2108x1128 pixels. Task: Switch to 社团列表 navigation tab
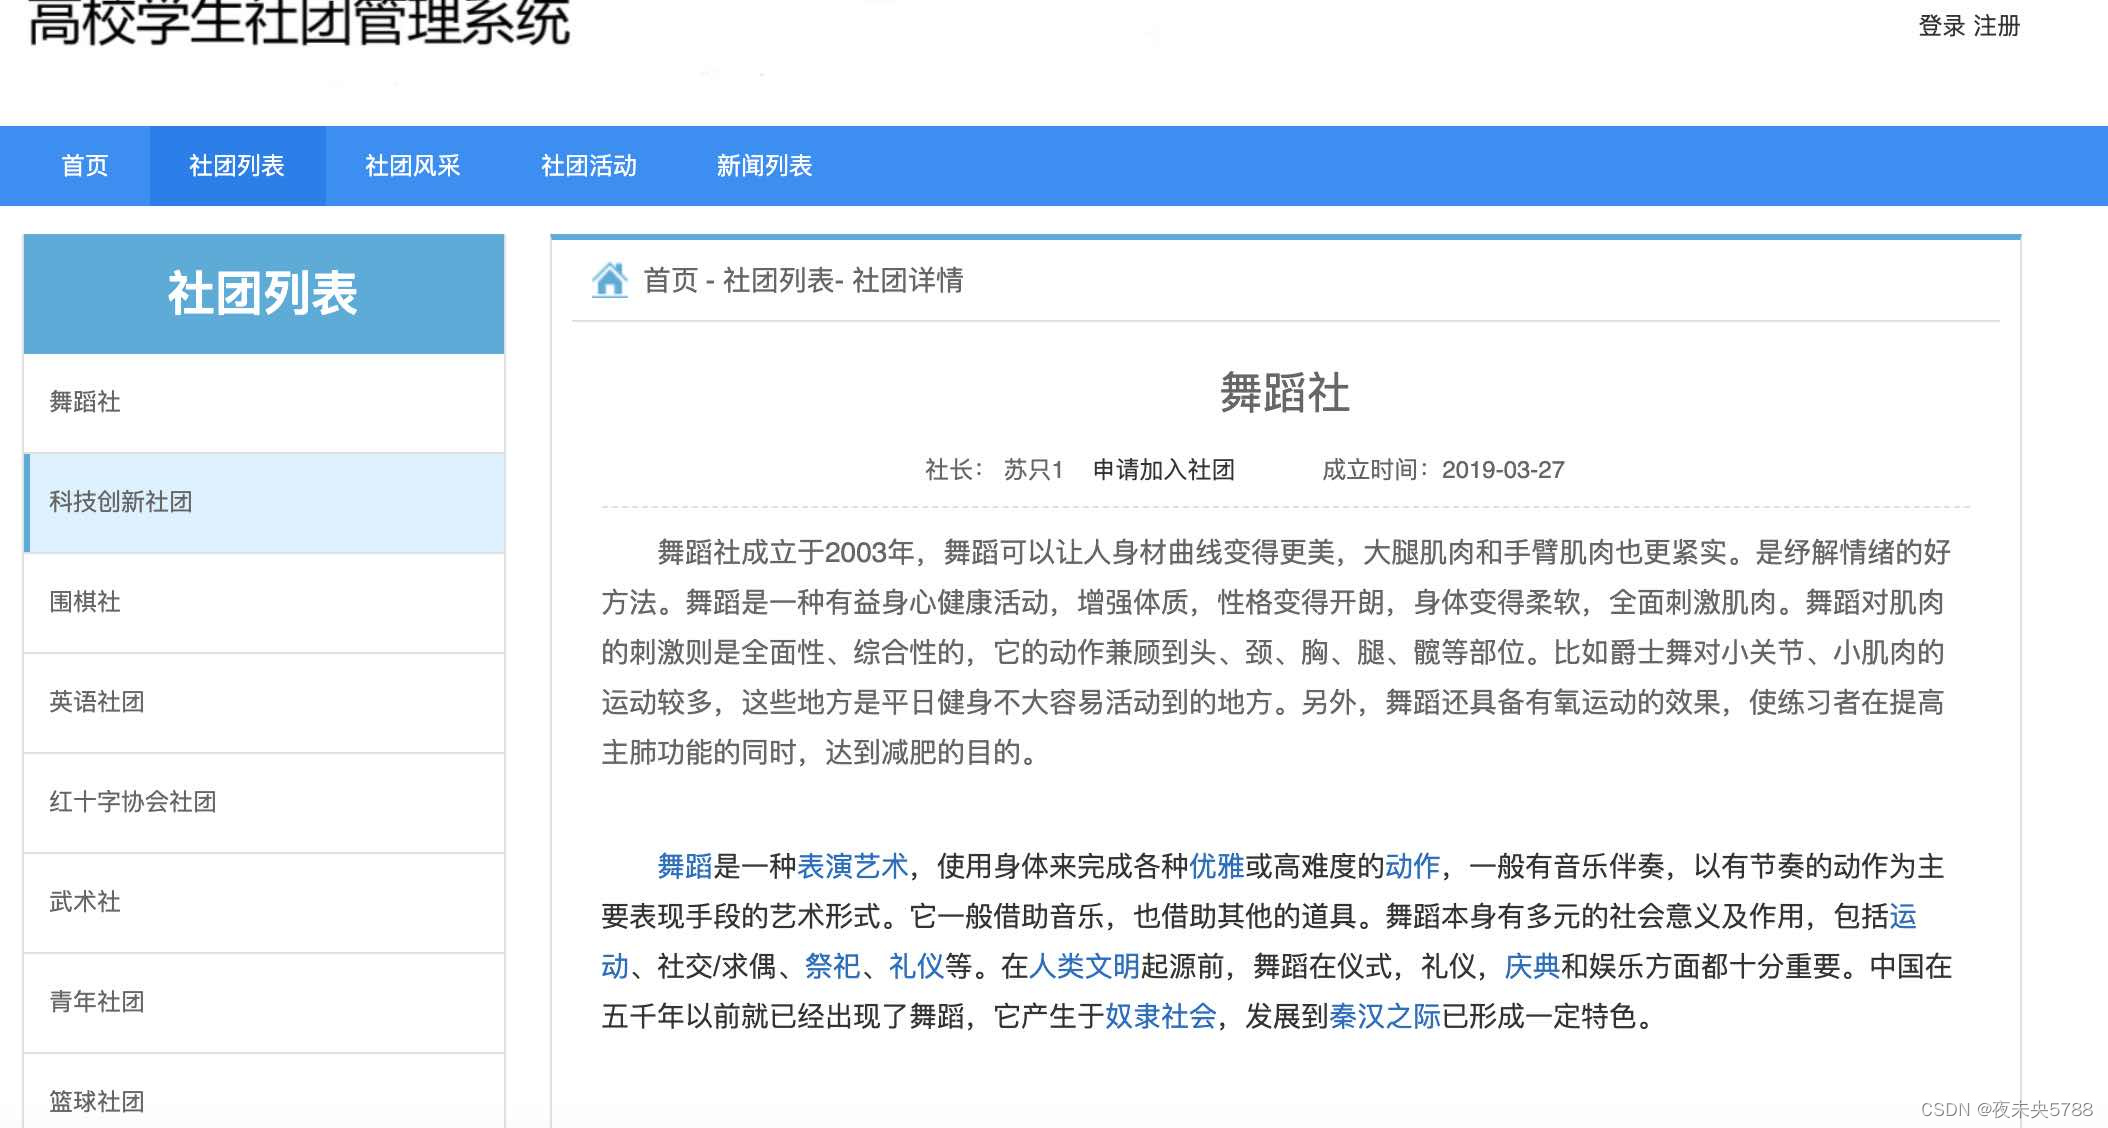(237, 166)
